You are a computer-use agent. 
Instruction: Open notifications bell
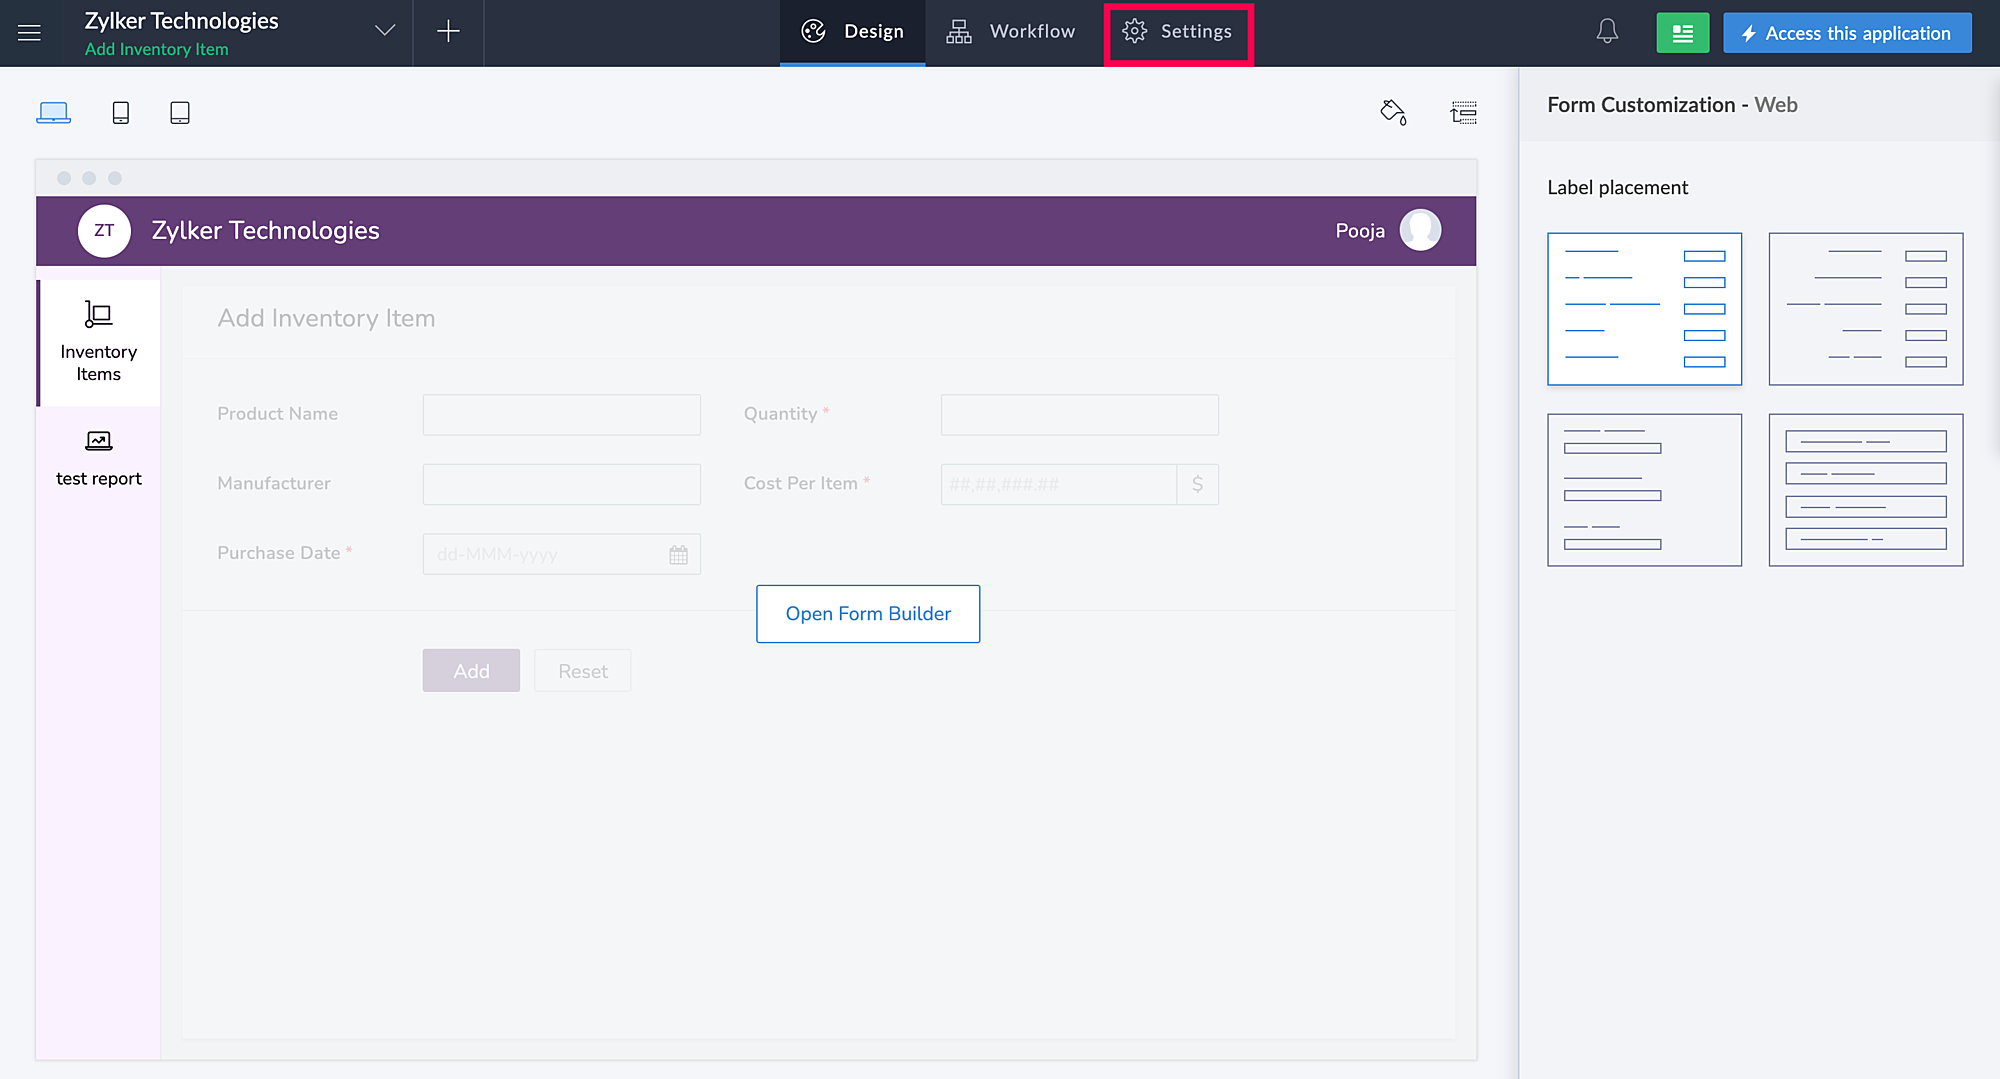pos(1607,32)
